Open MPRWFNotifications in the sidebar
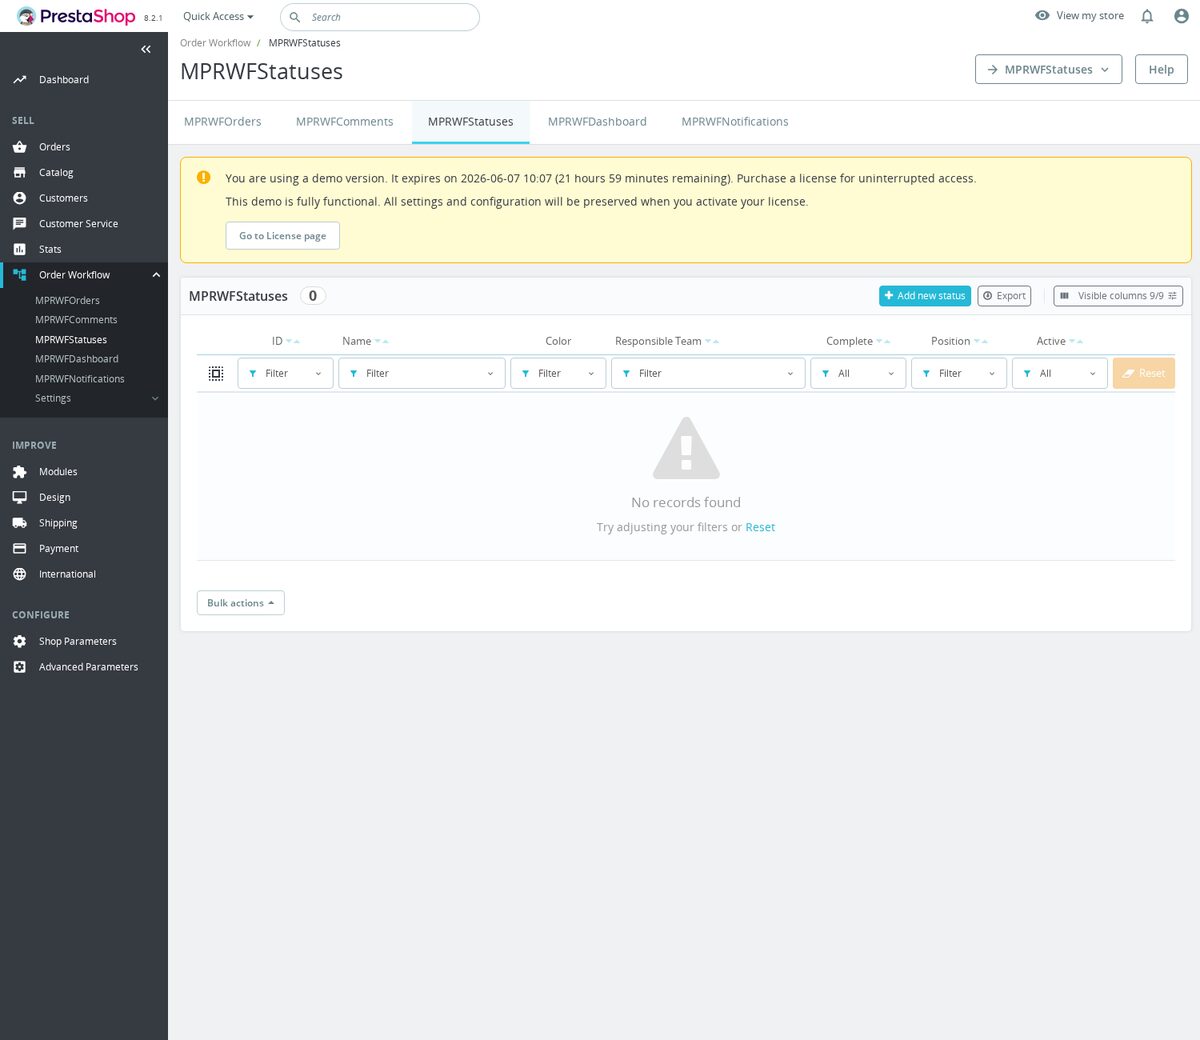The image size is (1200, 1040). pos(80,379)
